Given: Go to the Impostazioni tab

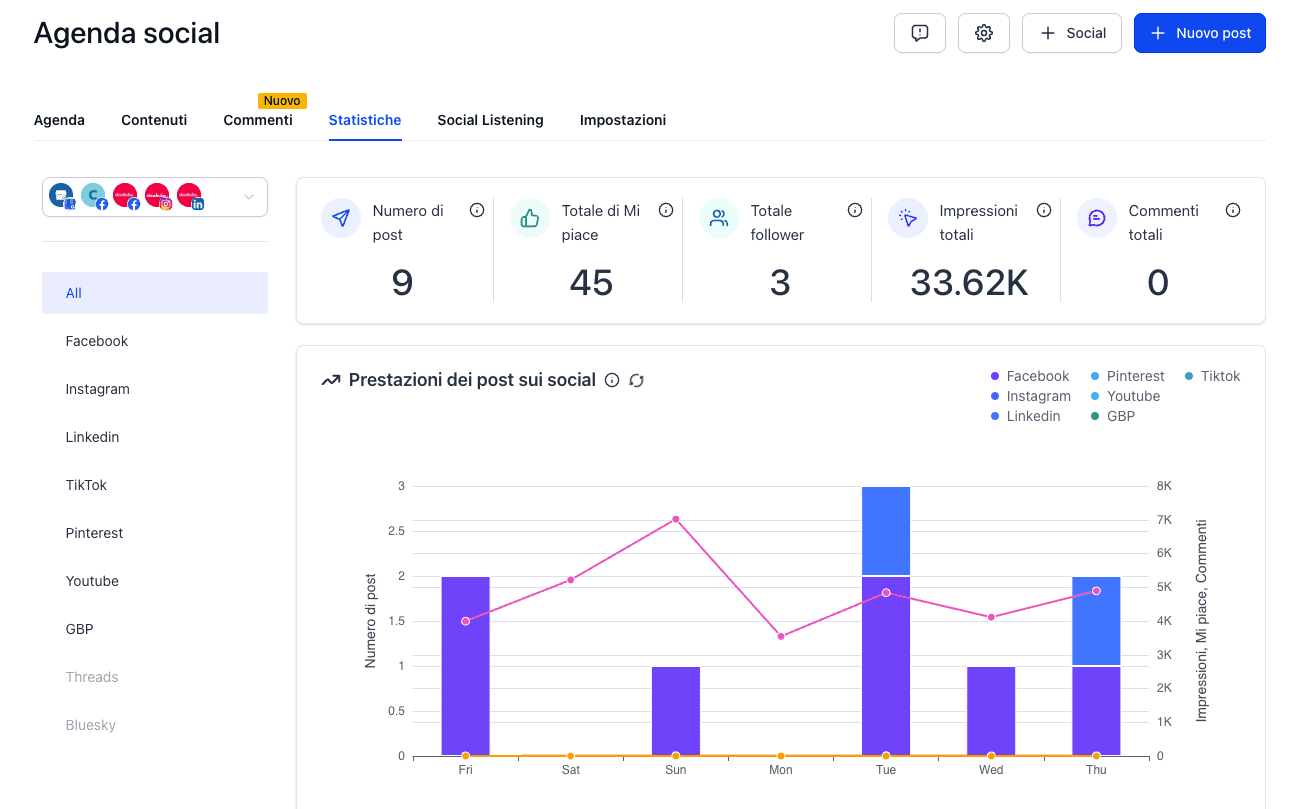Looking at the screenshot, I should [x=623, y=120].
